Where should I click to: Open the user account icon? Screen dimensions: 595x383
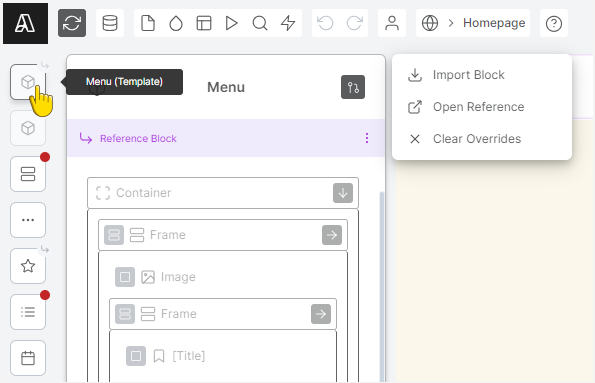tap(392, 23)
